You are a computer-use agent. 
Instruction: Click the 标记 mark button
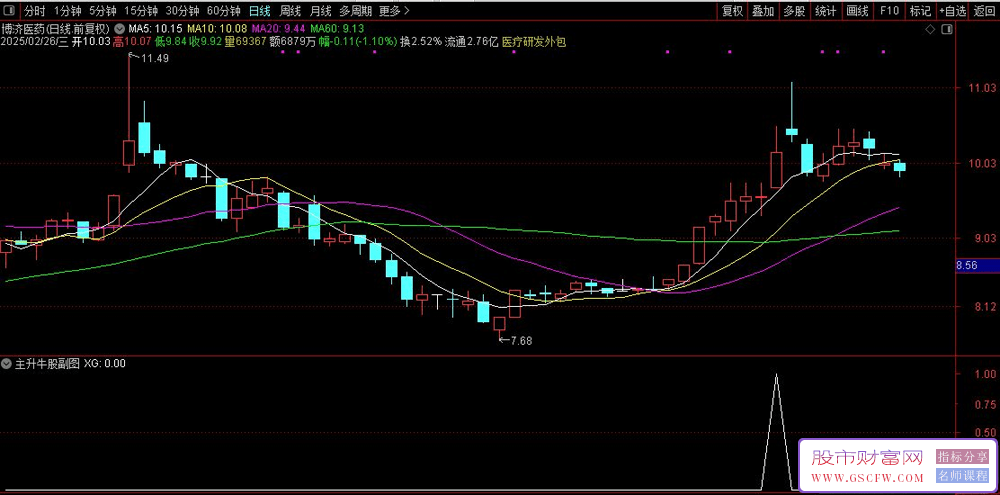click(920, 11)
